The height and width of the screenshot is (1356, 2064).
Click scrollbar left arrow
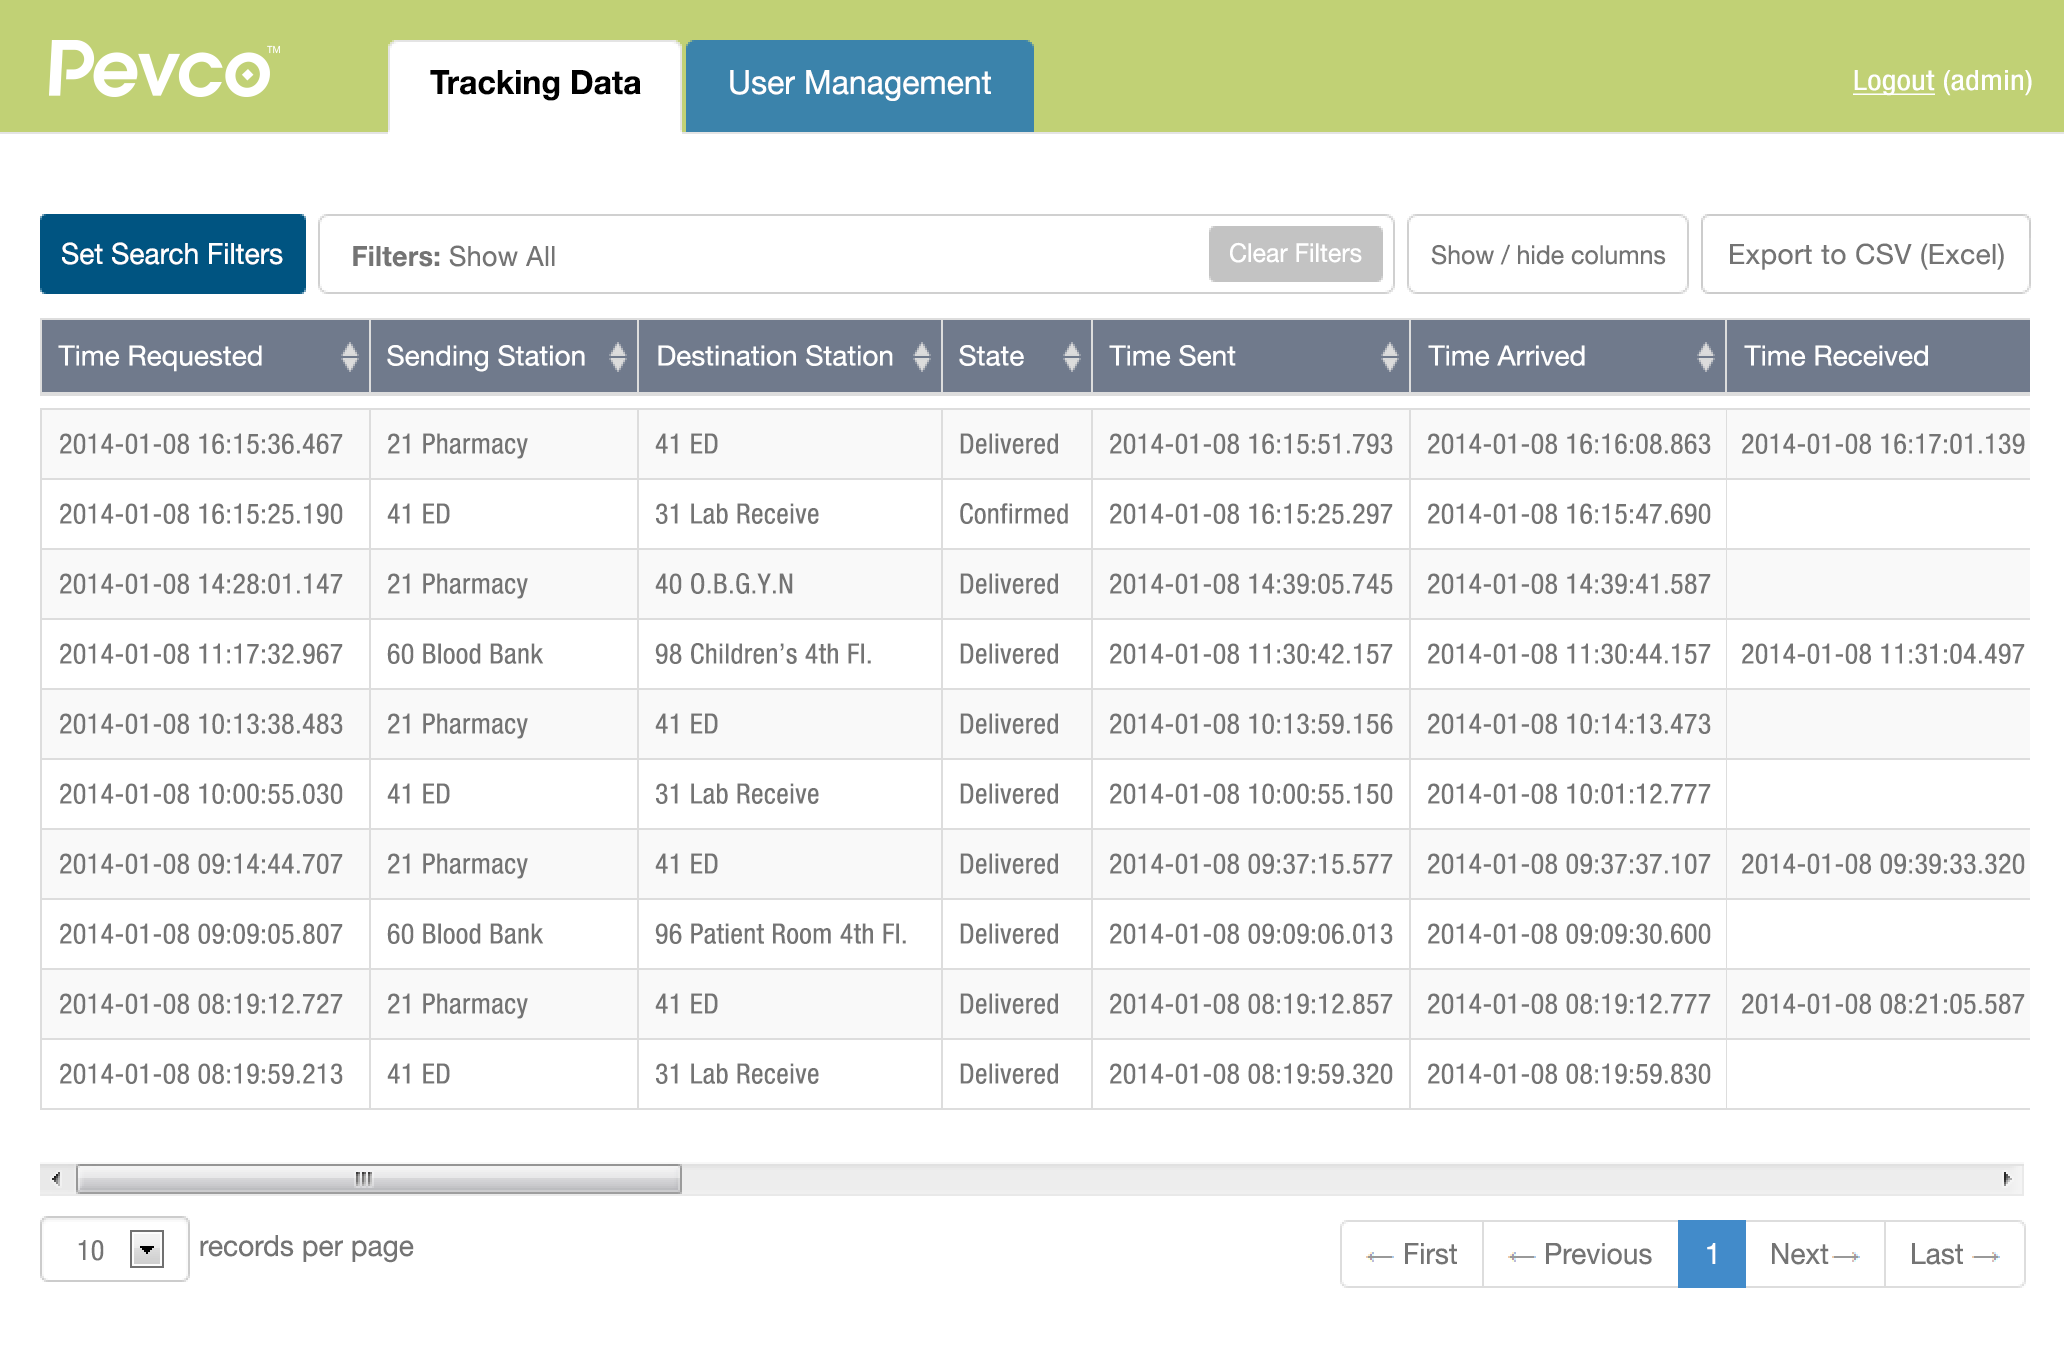56,1179
